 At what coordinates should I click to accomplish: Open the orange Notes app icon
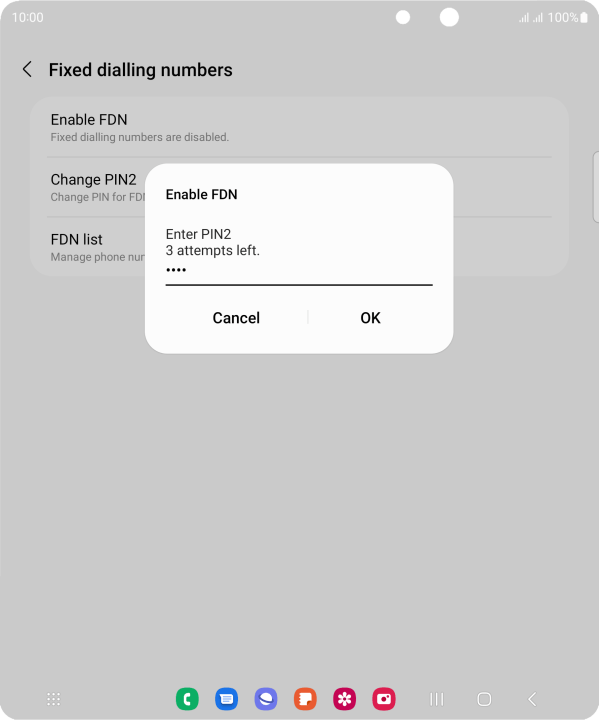click(x=305, y=699)
